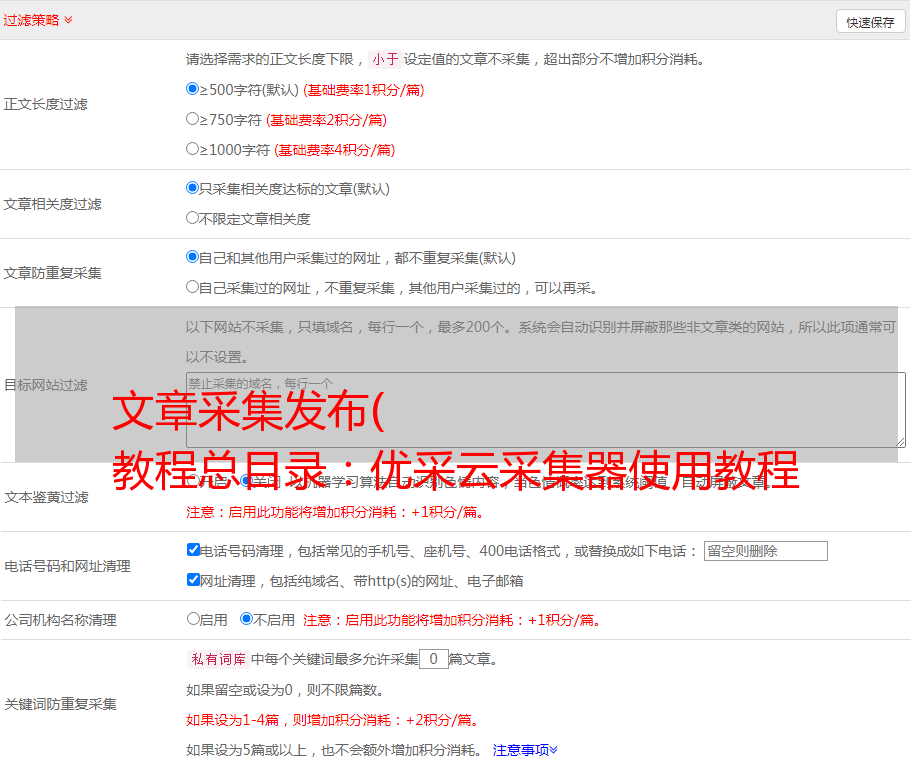Image resolution: width=912 pixels, height=768 pixels.
Task: Enable 公司机构名称清理 with 启用 radio
Action: (194, 619)
